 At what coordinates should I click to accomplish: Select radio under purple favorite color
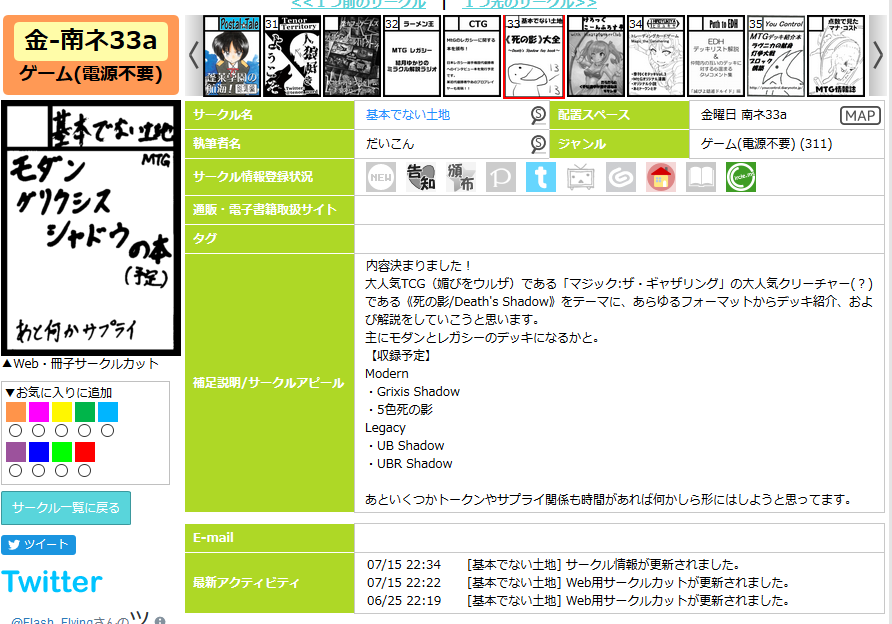tap(16, 470)
